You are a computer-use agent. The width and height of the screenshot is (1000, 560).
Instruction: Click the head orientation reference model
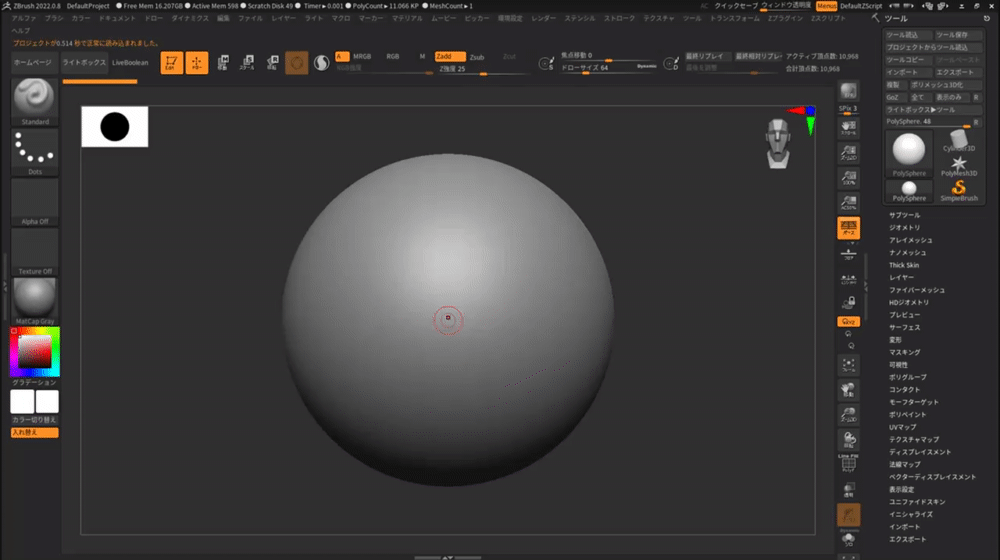(x=780, y=142)
